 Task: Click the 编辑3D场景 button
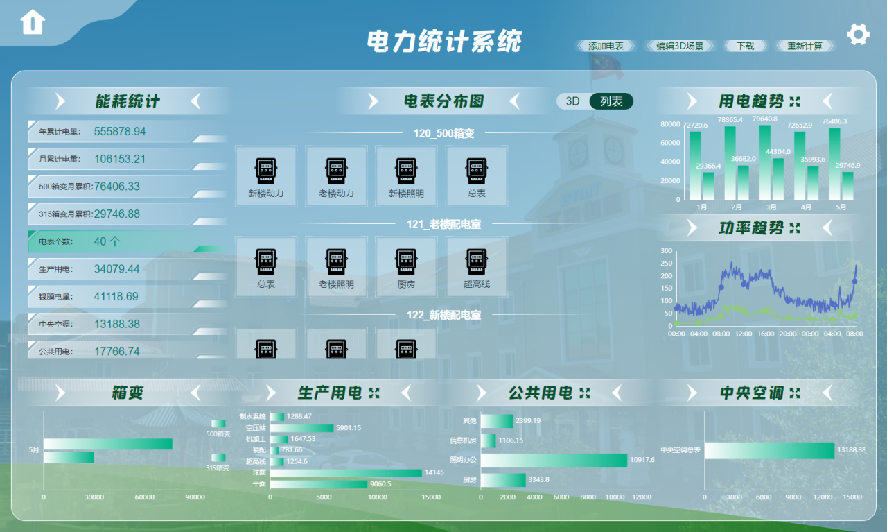[x=680, y=46]
